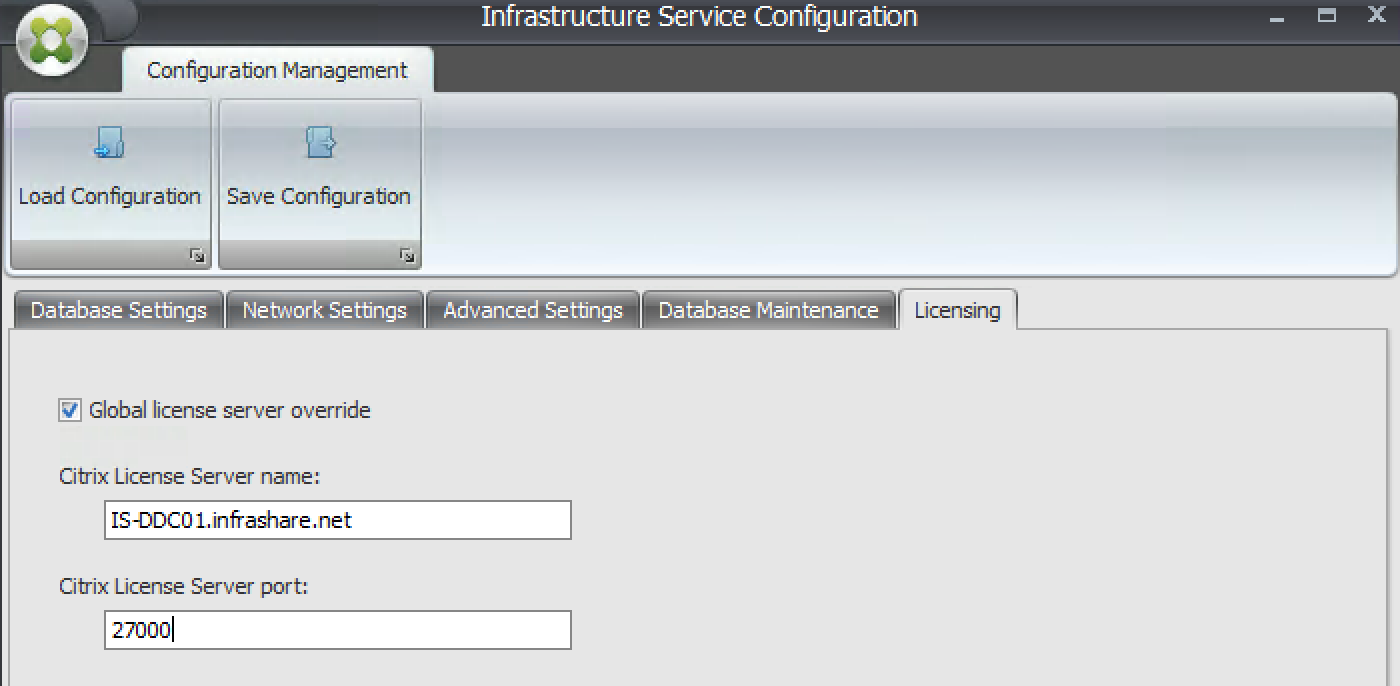The image size is (1400, 686).
Task: Click the Citrix License Server name field
Action: 337,520
